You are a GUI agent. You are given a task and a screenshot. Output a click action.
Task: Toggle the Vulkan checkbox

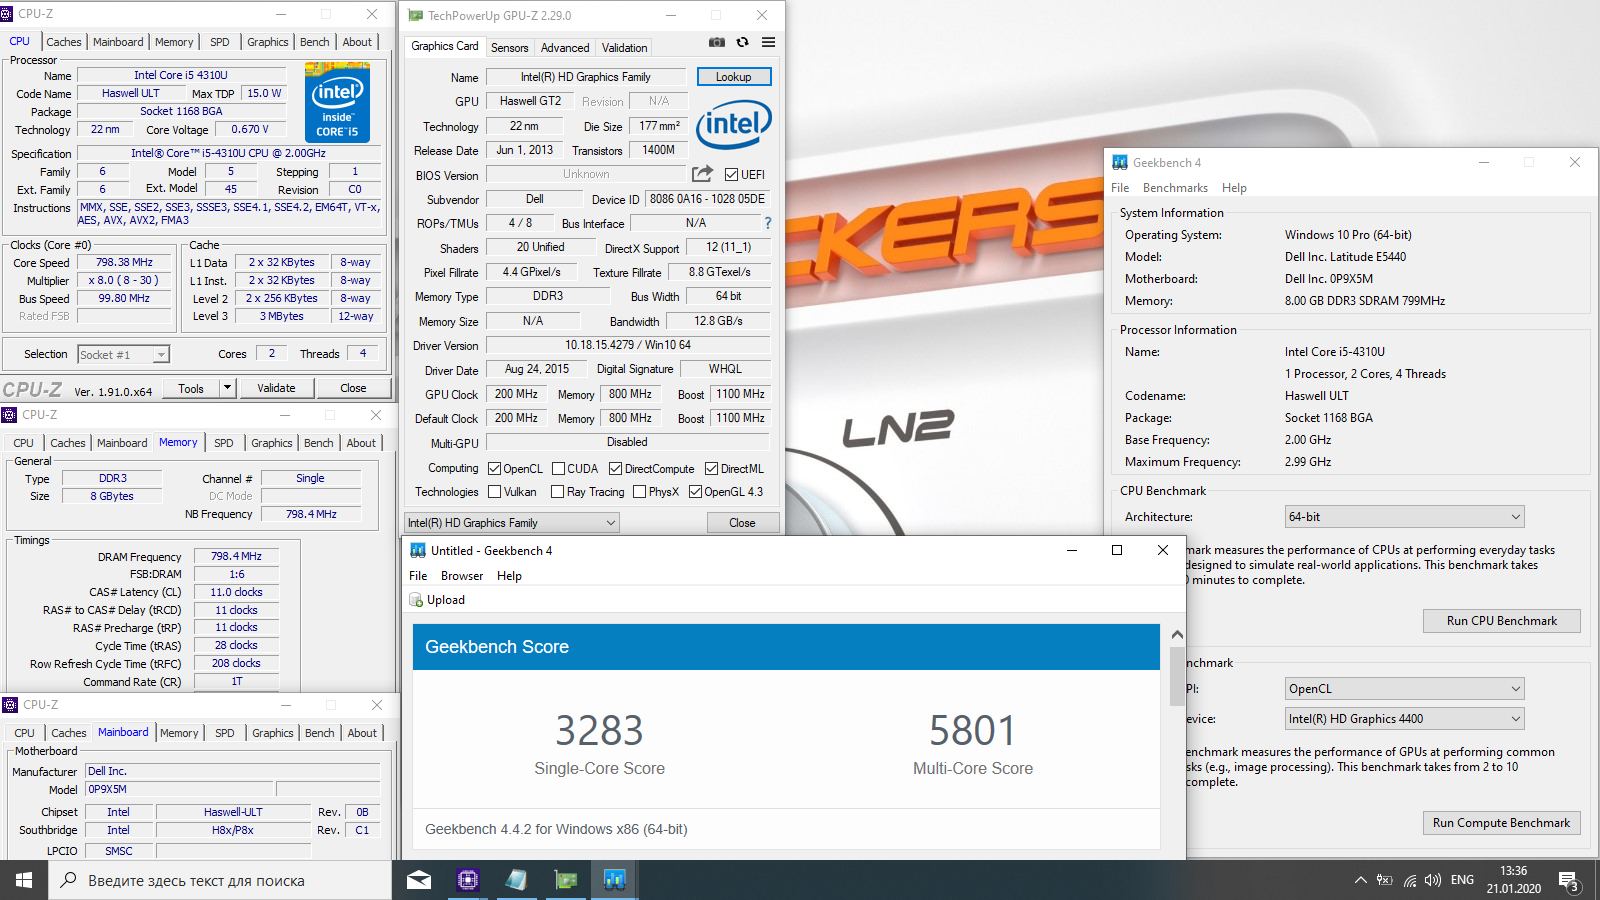(x=494, y=491)
